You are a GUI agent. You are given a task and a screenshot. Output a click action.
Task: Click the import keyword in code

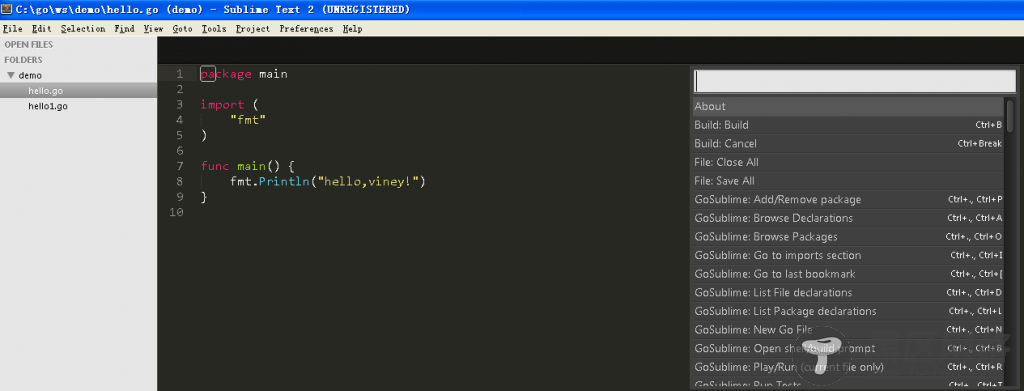click(222, 104)
